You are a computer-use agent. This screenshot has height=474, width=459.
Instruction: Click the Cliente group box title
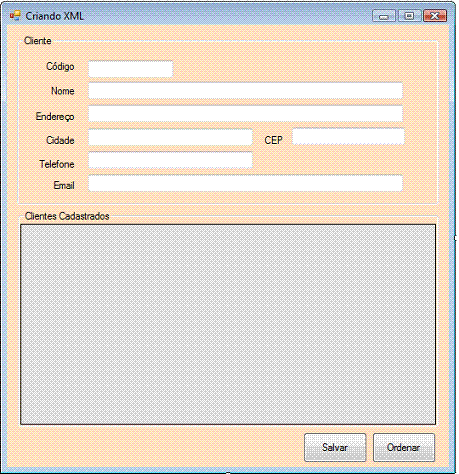[x=38, y=41]
